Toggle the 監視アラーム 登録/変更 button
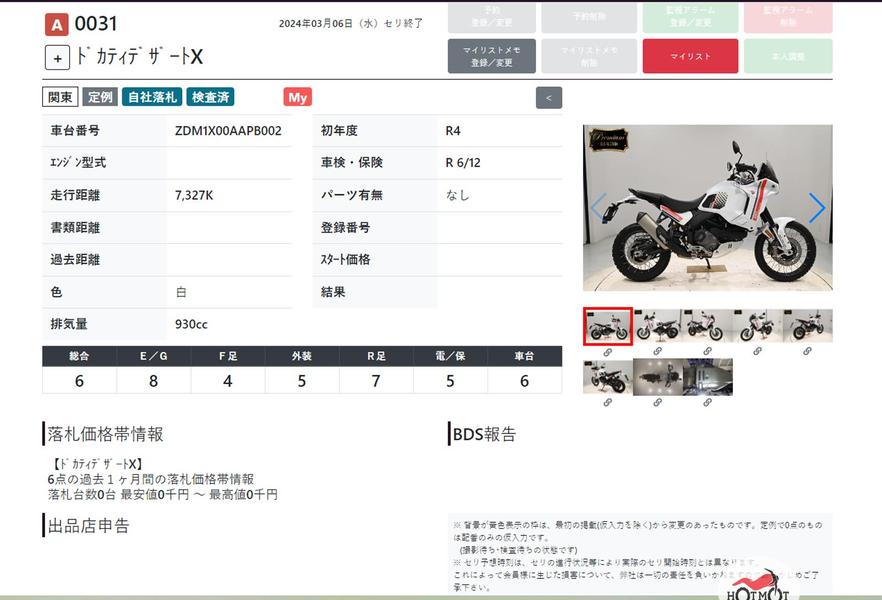Image resolution: width=882 pixels, height=600 pixels. coord(690,17)
